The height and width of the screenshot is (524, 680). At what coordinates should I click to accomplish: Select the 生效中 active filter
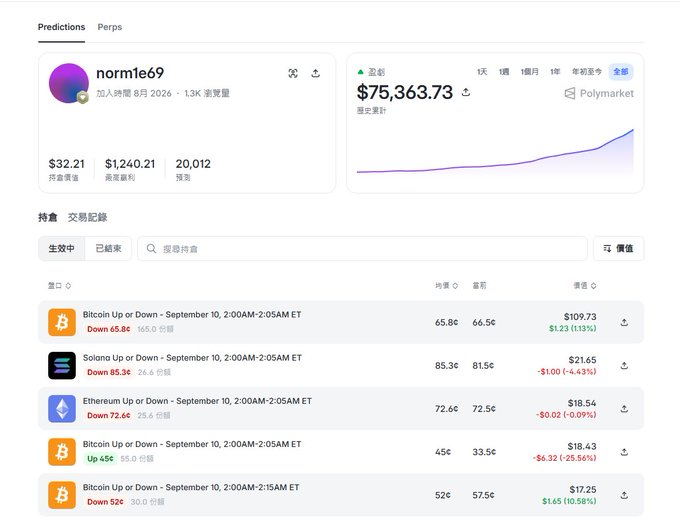pyautogui.click(x=62, y=249)
